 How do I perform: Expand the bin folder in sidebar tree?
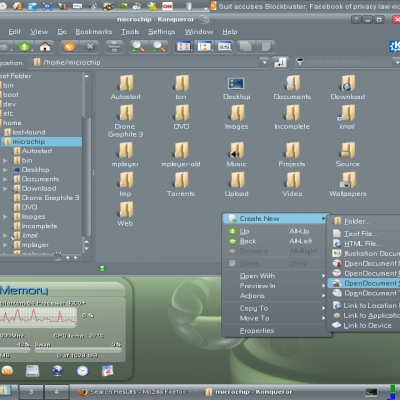pyautogui.click(x=5, y=160)
